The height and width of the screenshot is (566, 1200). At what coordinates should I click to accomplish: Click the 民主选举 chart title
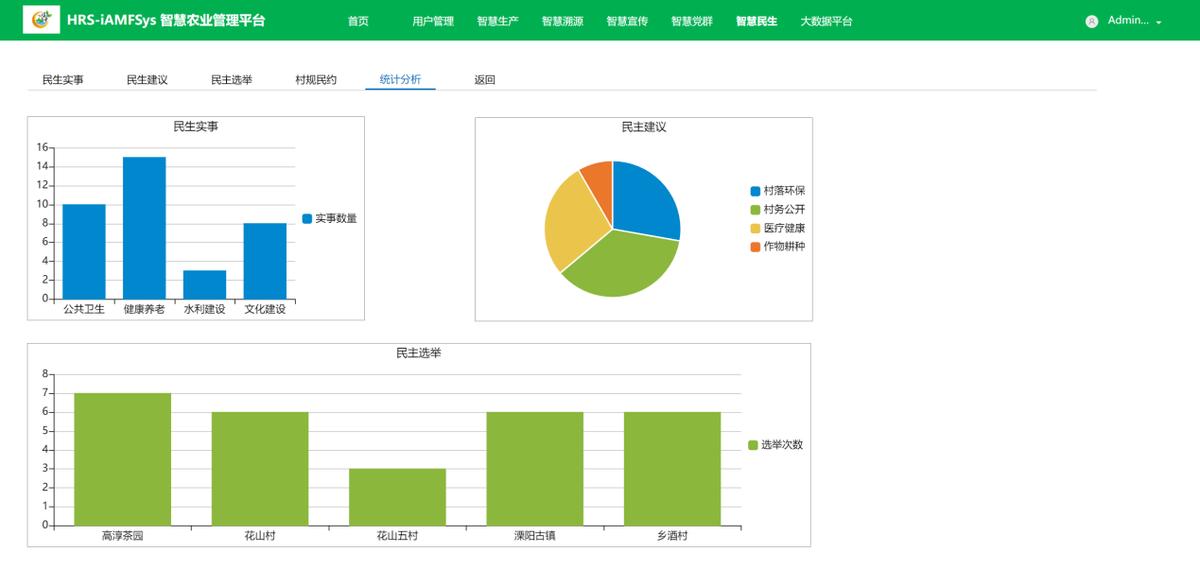[418, 353]
